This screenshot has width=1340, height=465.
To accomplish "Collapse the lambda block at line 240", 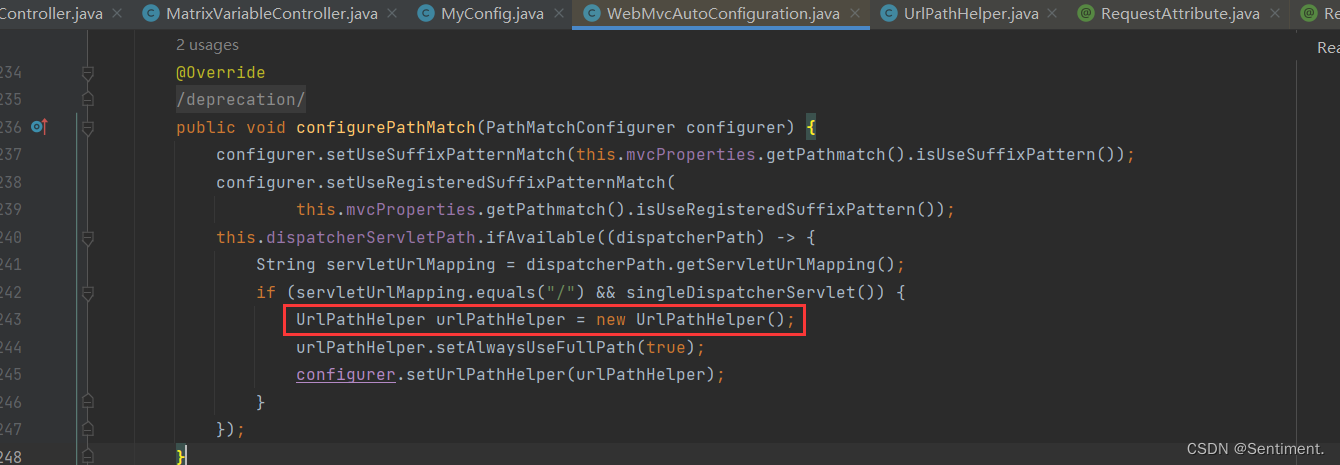I will pos(88,237).
